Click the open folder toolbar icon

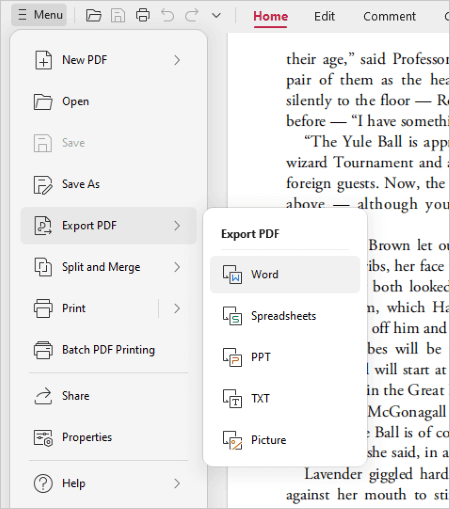point(93,15)
